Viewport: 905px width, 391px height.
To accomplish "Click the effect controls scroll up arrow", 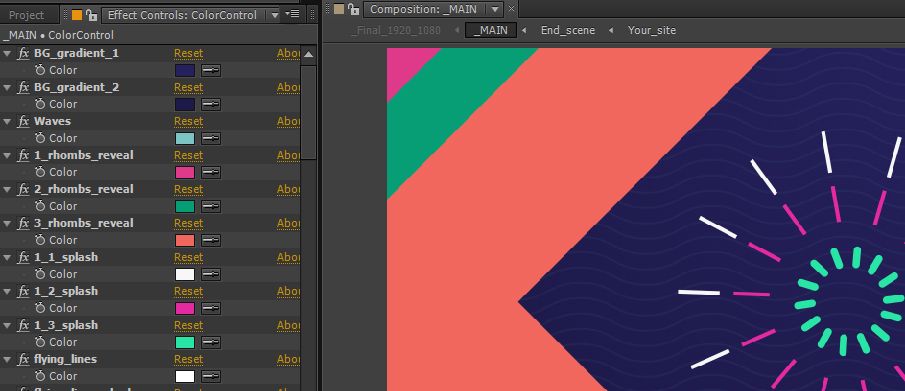I will click(x=309, y=55).
